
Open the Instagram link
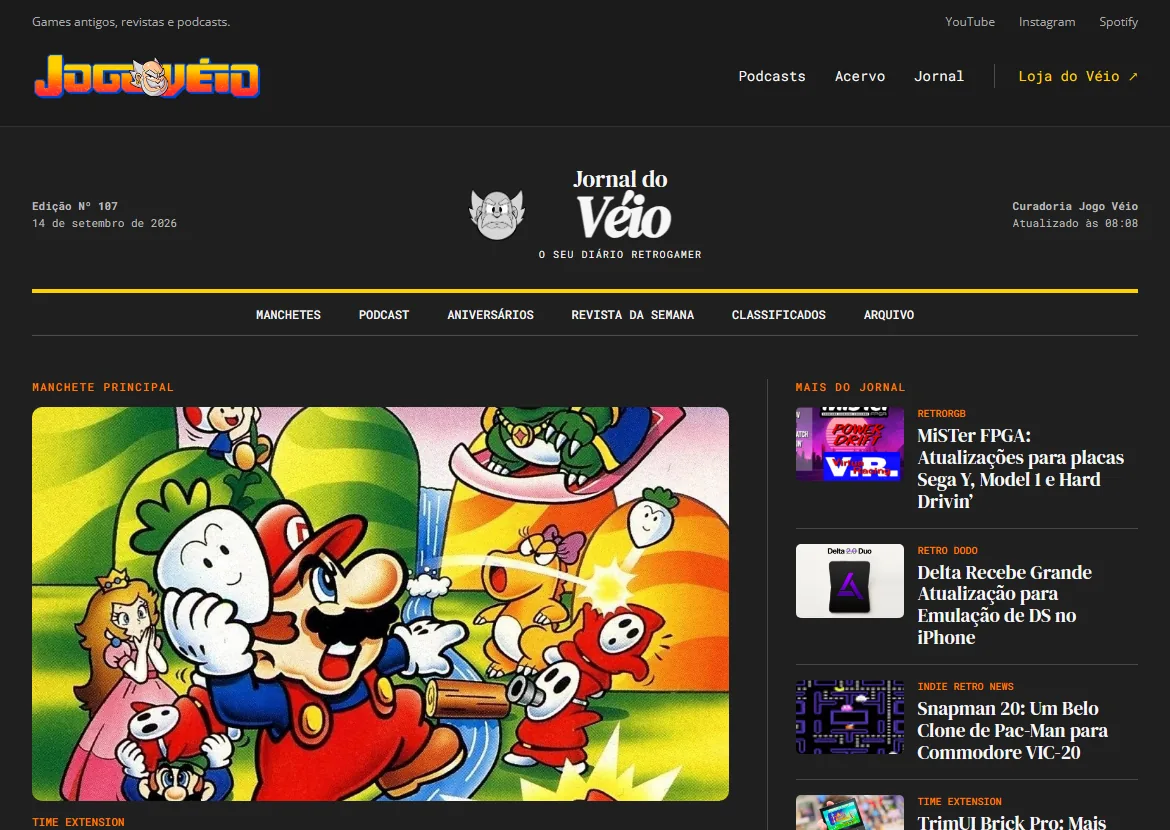(1047, 22)
